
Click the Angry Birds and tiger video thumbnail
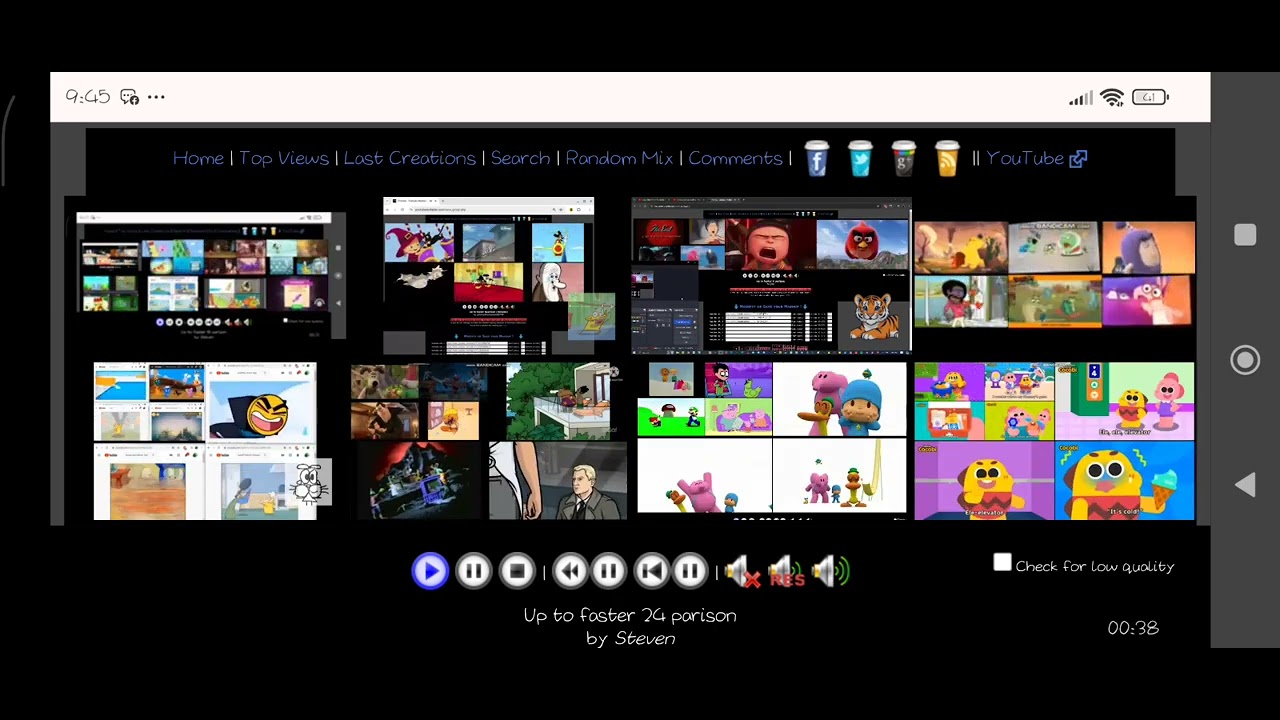(771, 276)
